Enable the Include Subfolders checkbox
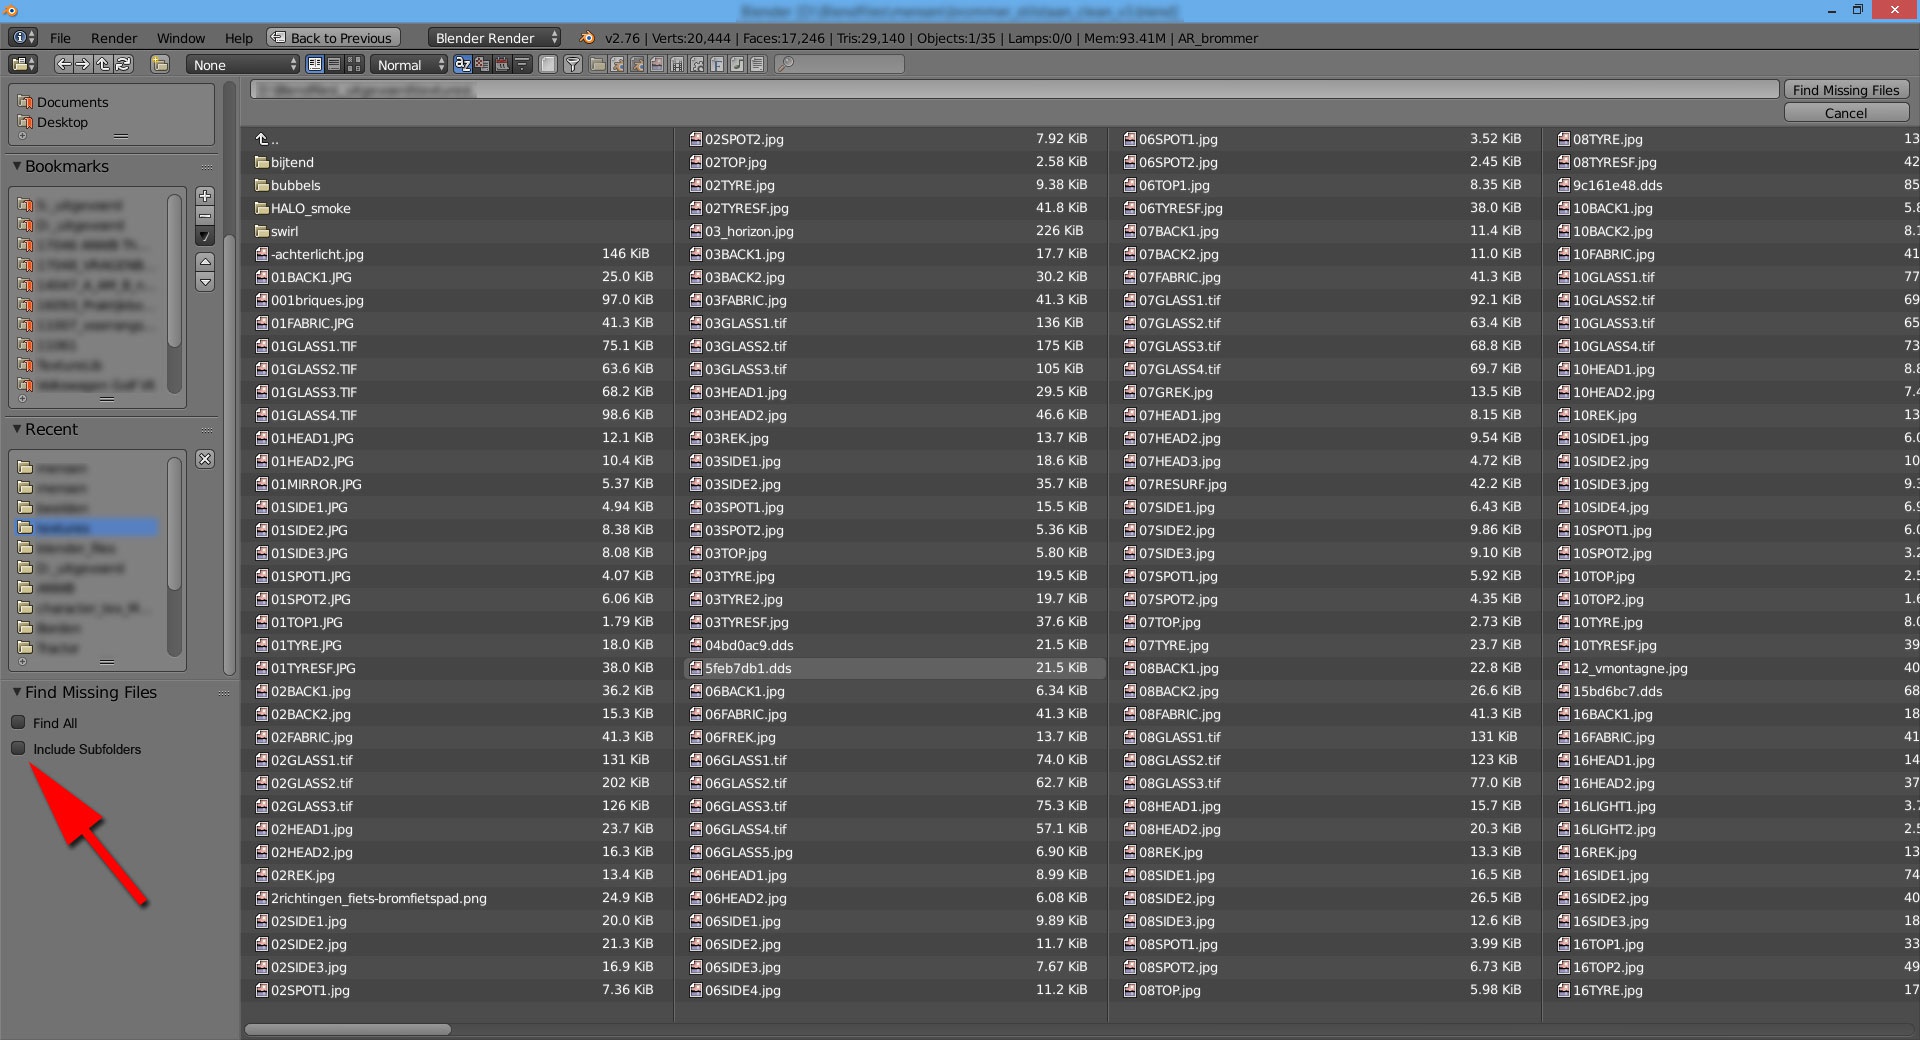This screenshot has width=1920, height=1040. click(18, 748)
